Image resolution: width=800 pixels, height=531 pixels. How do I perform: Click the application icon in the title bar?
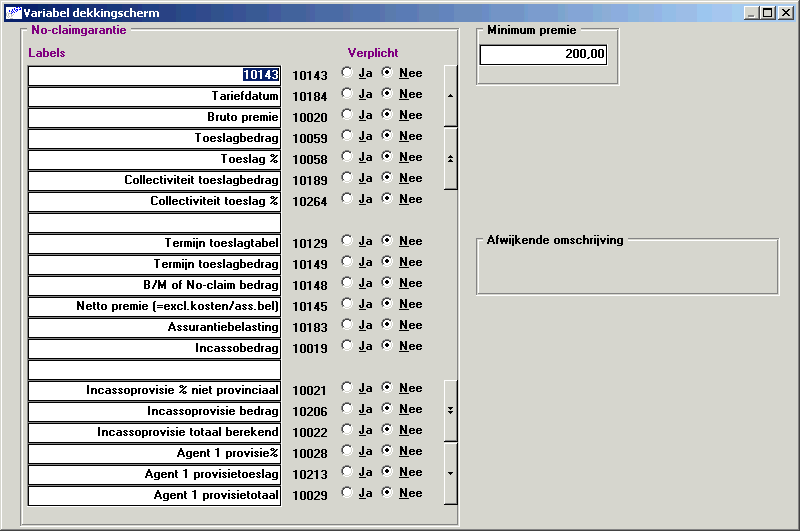tap(13, 13)
